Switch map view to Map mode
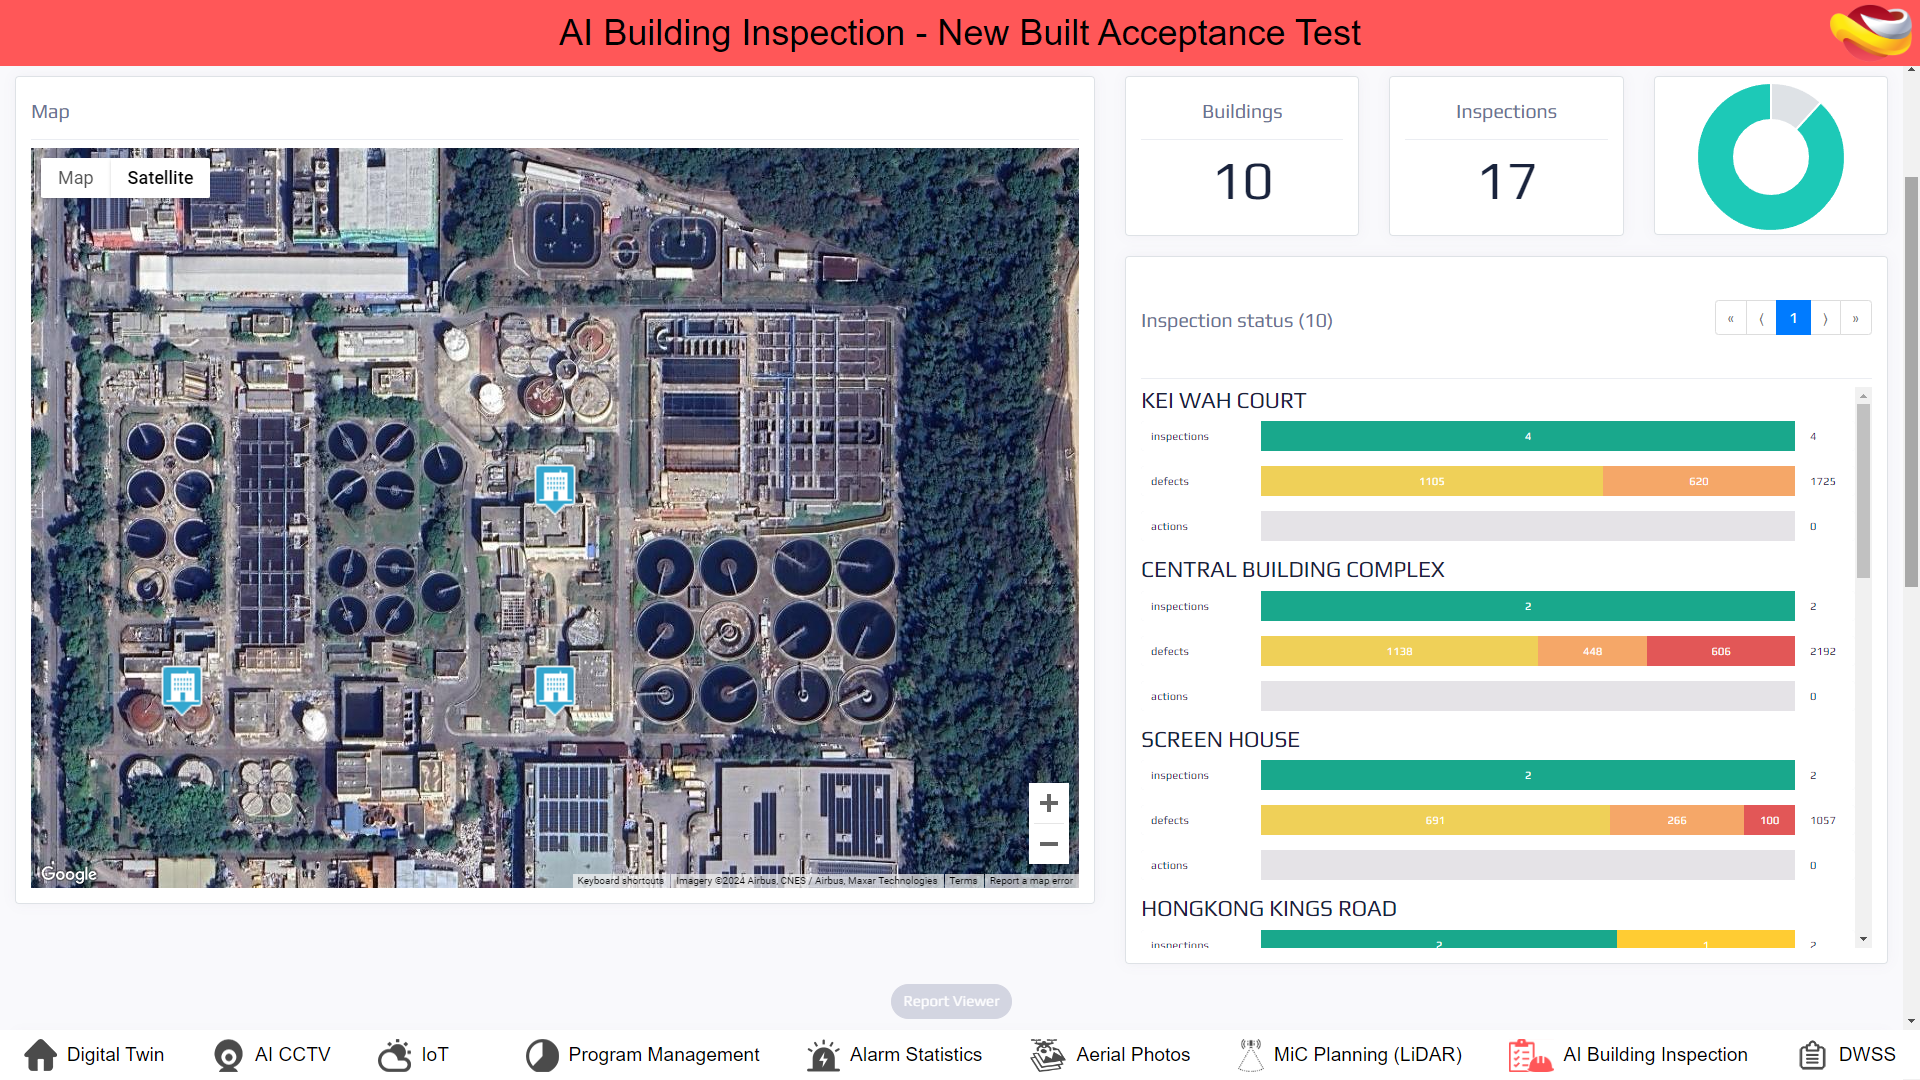The image size is (1920, 1080). coord(75,178)
